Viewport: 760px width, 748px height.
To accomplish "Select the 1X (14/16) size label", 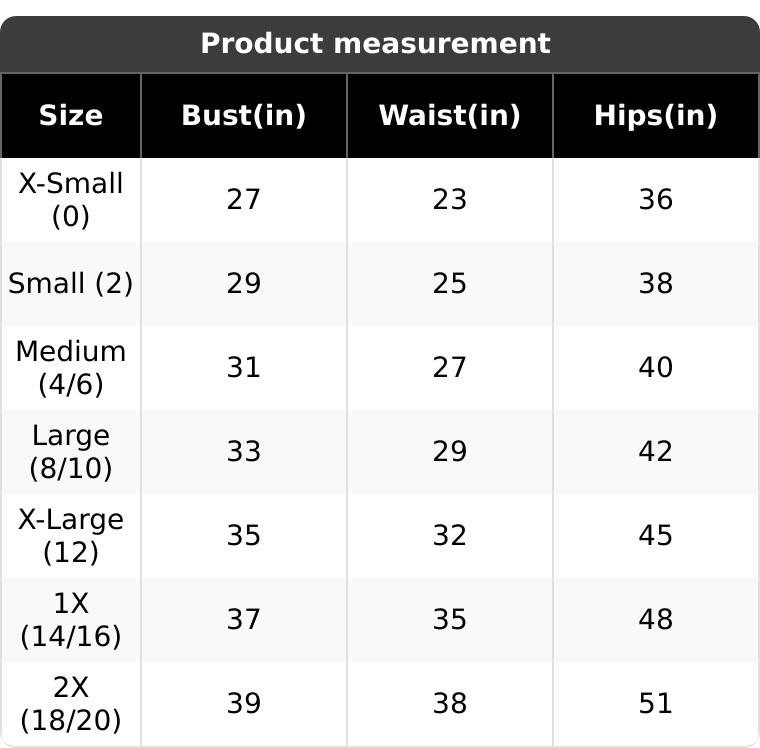I will point(71,620).
